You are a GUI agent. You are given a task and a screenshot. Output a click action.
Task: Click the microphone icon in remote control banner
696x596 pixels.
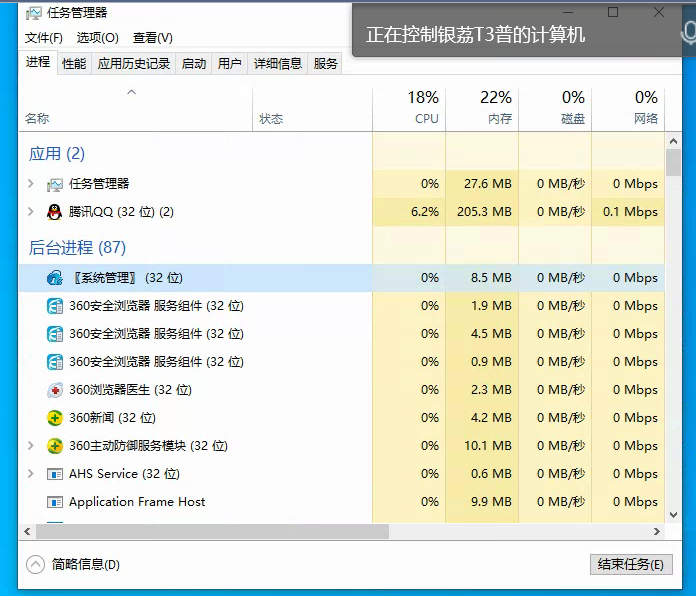tap(689, 34)
